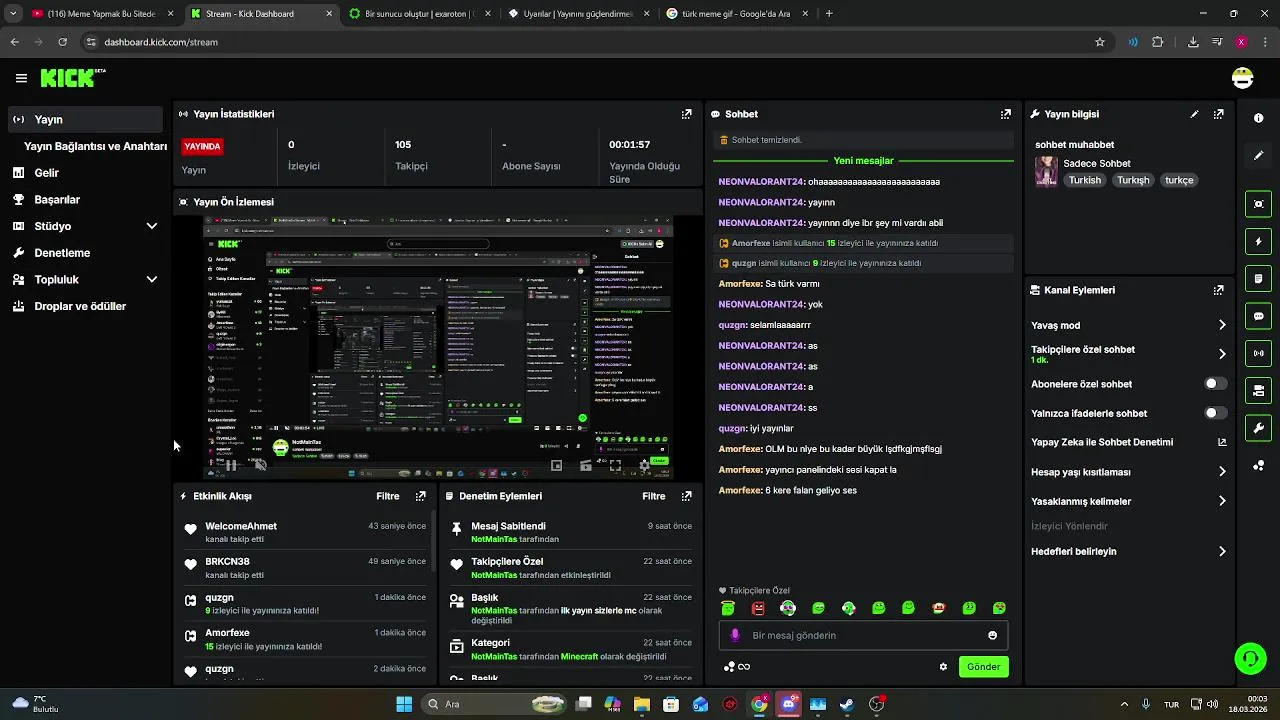The image size is (1280, 720).
Task: Toggle the channel actions widget icon in the right rail
Action: pos(1258,390)
